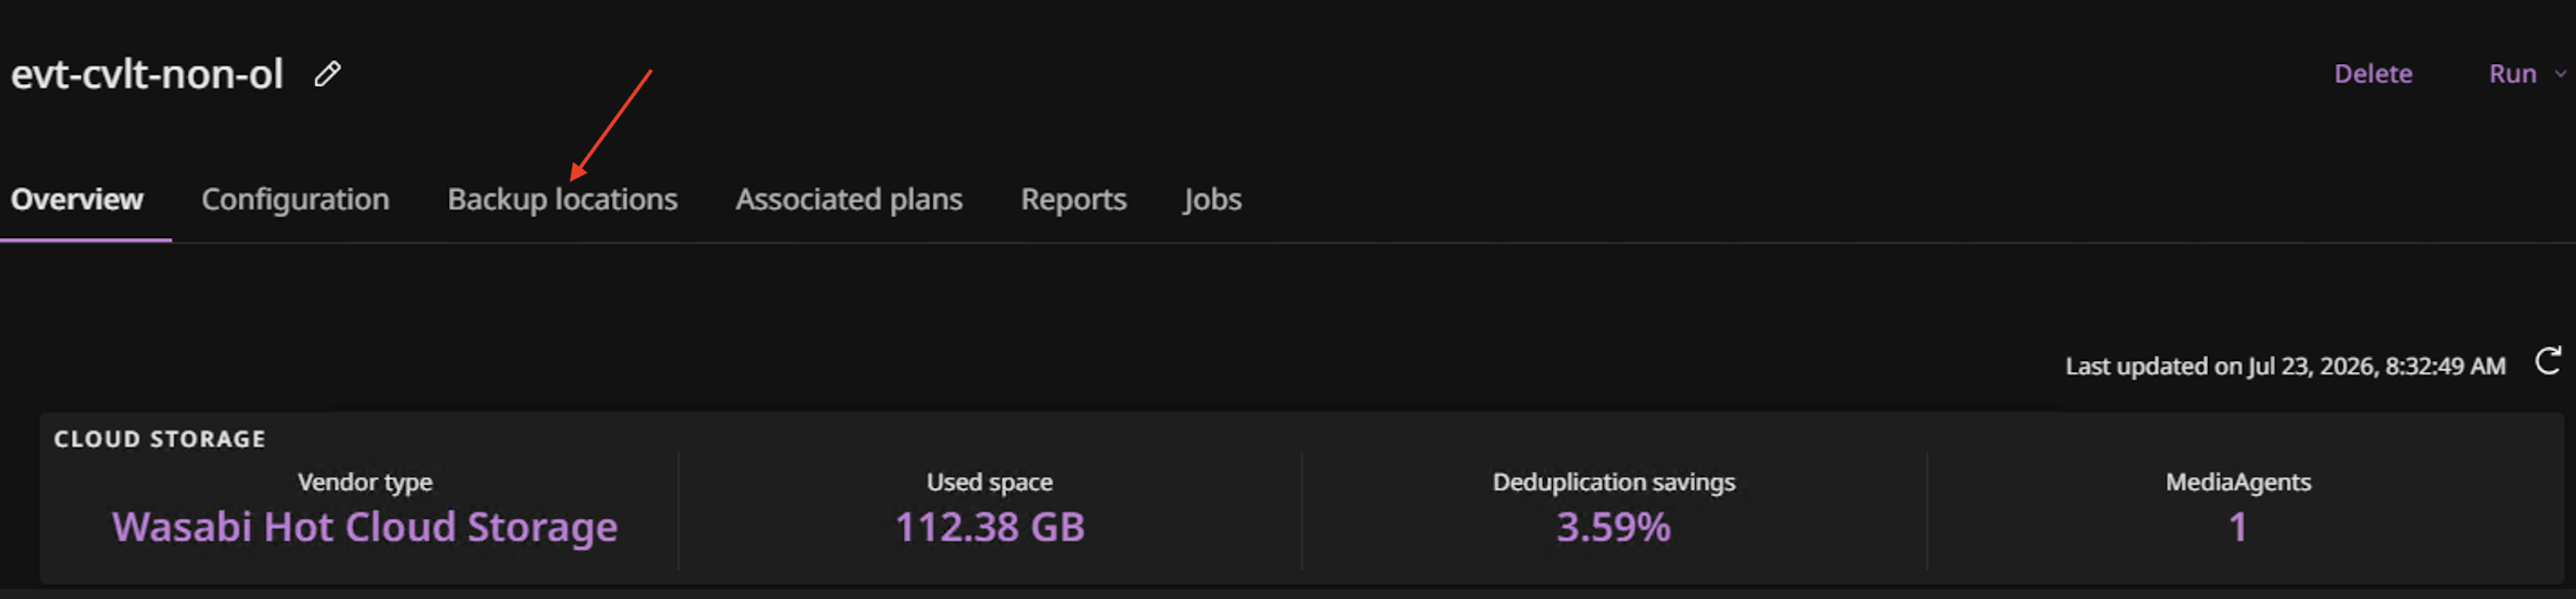Expand the Run dropdown chevron
Viewport: 2576px width, 599px height.
(2561, 74)
